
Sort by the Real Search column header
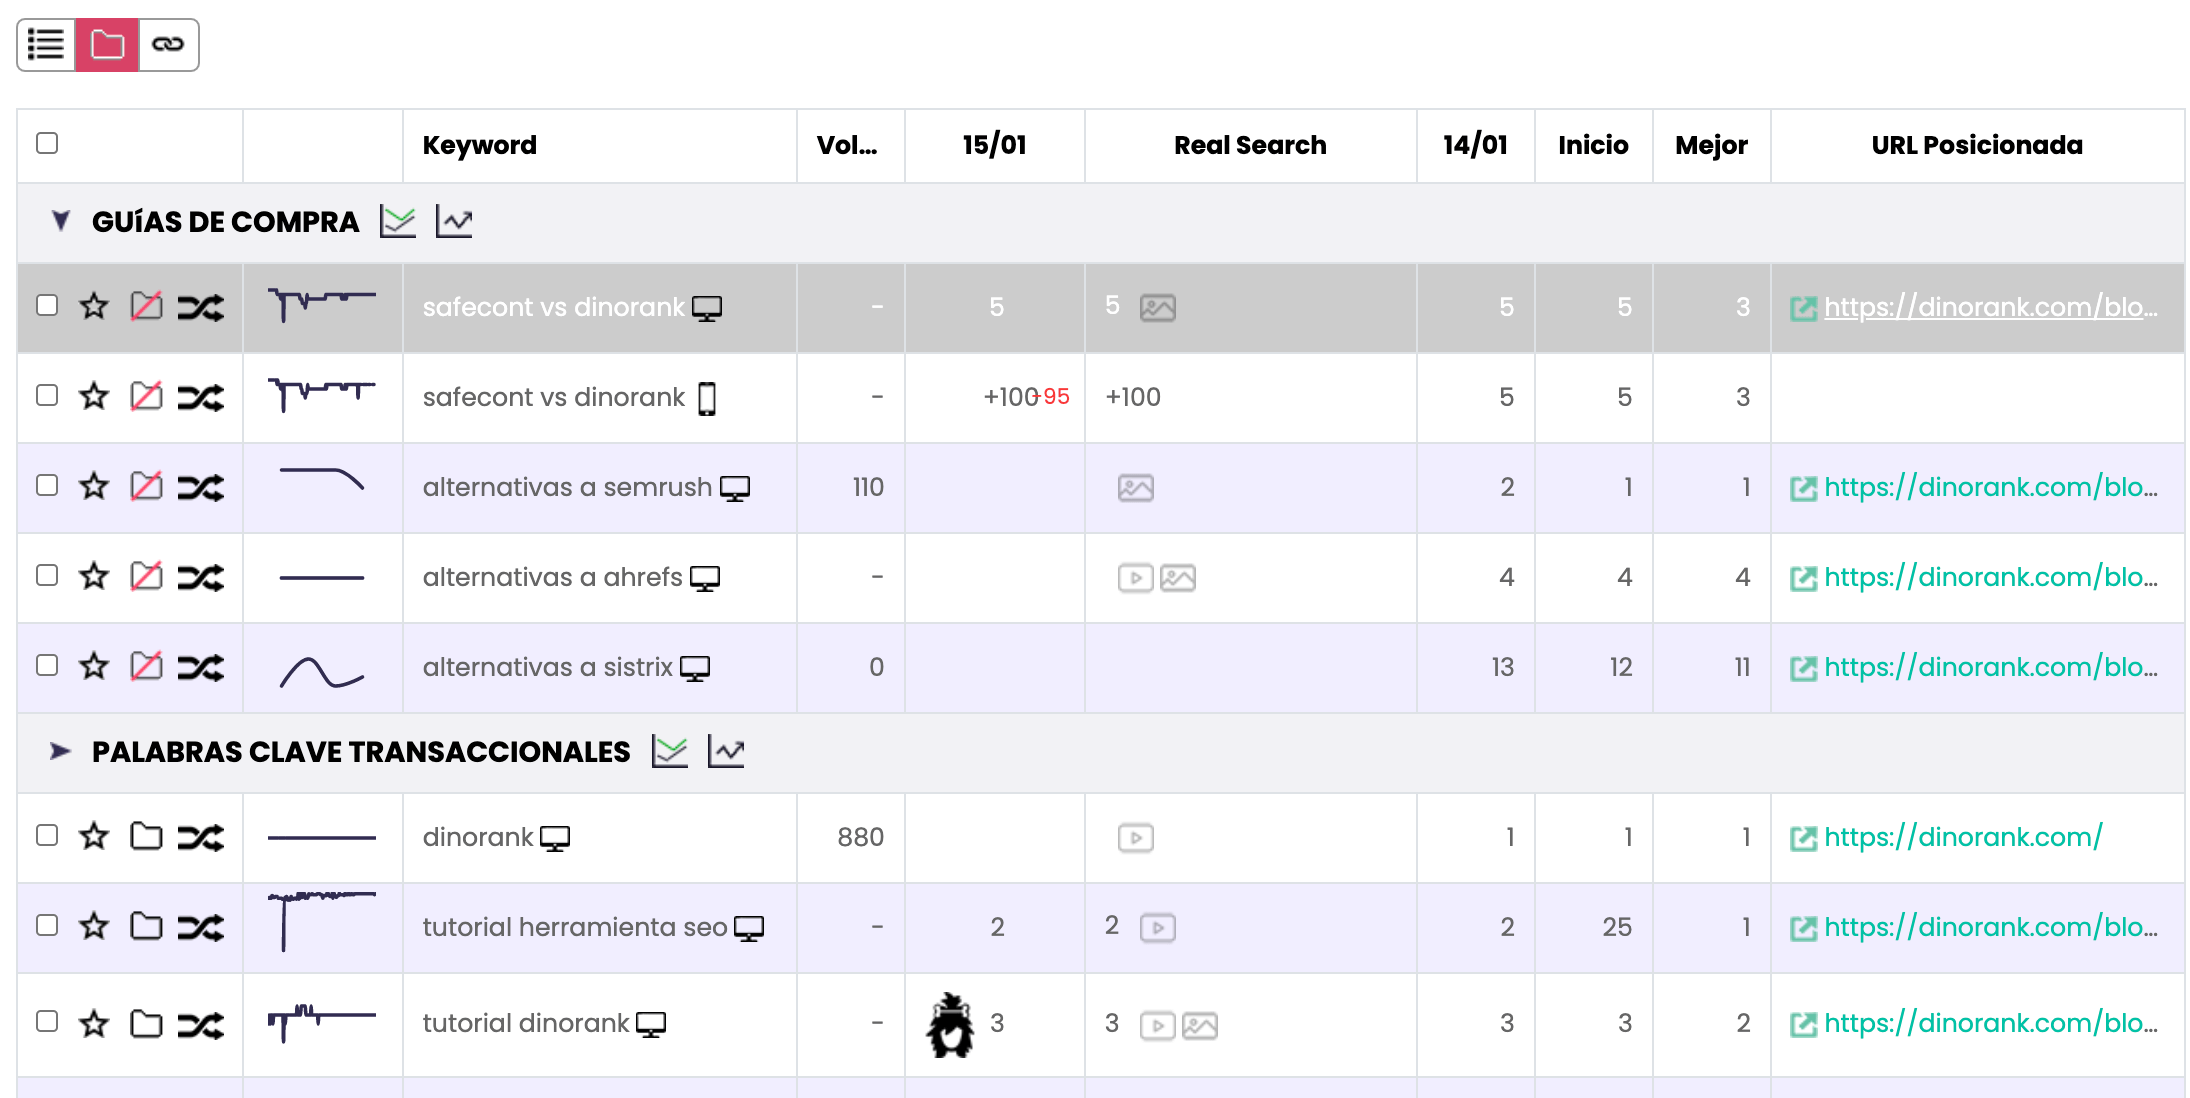(x=1250, y=145)
